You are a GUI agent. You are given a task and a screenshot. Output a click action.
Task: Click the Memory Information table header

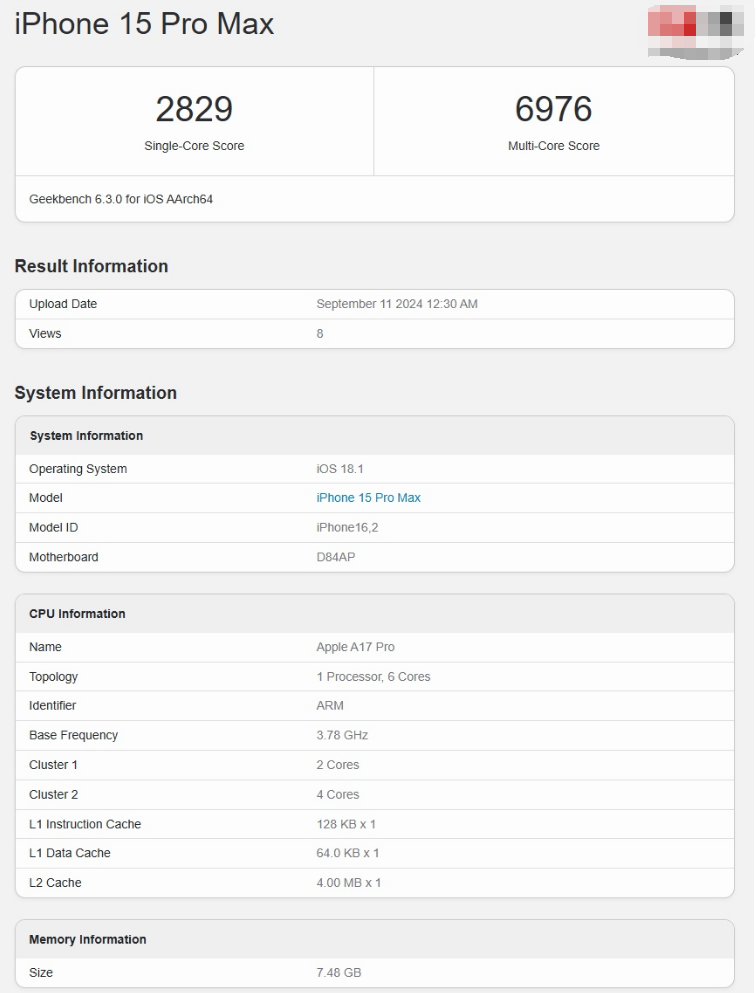(87, 940)
